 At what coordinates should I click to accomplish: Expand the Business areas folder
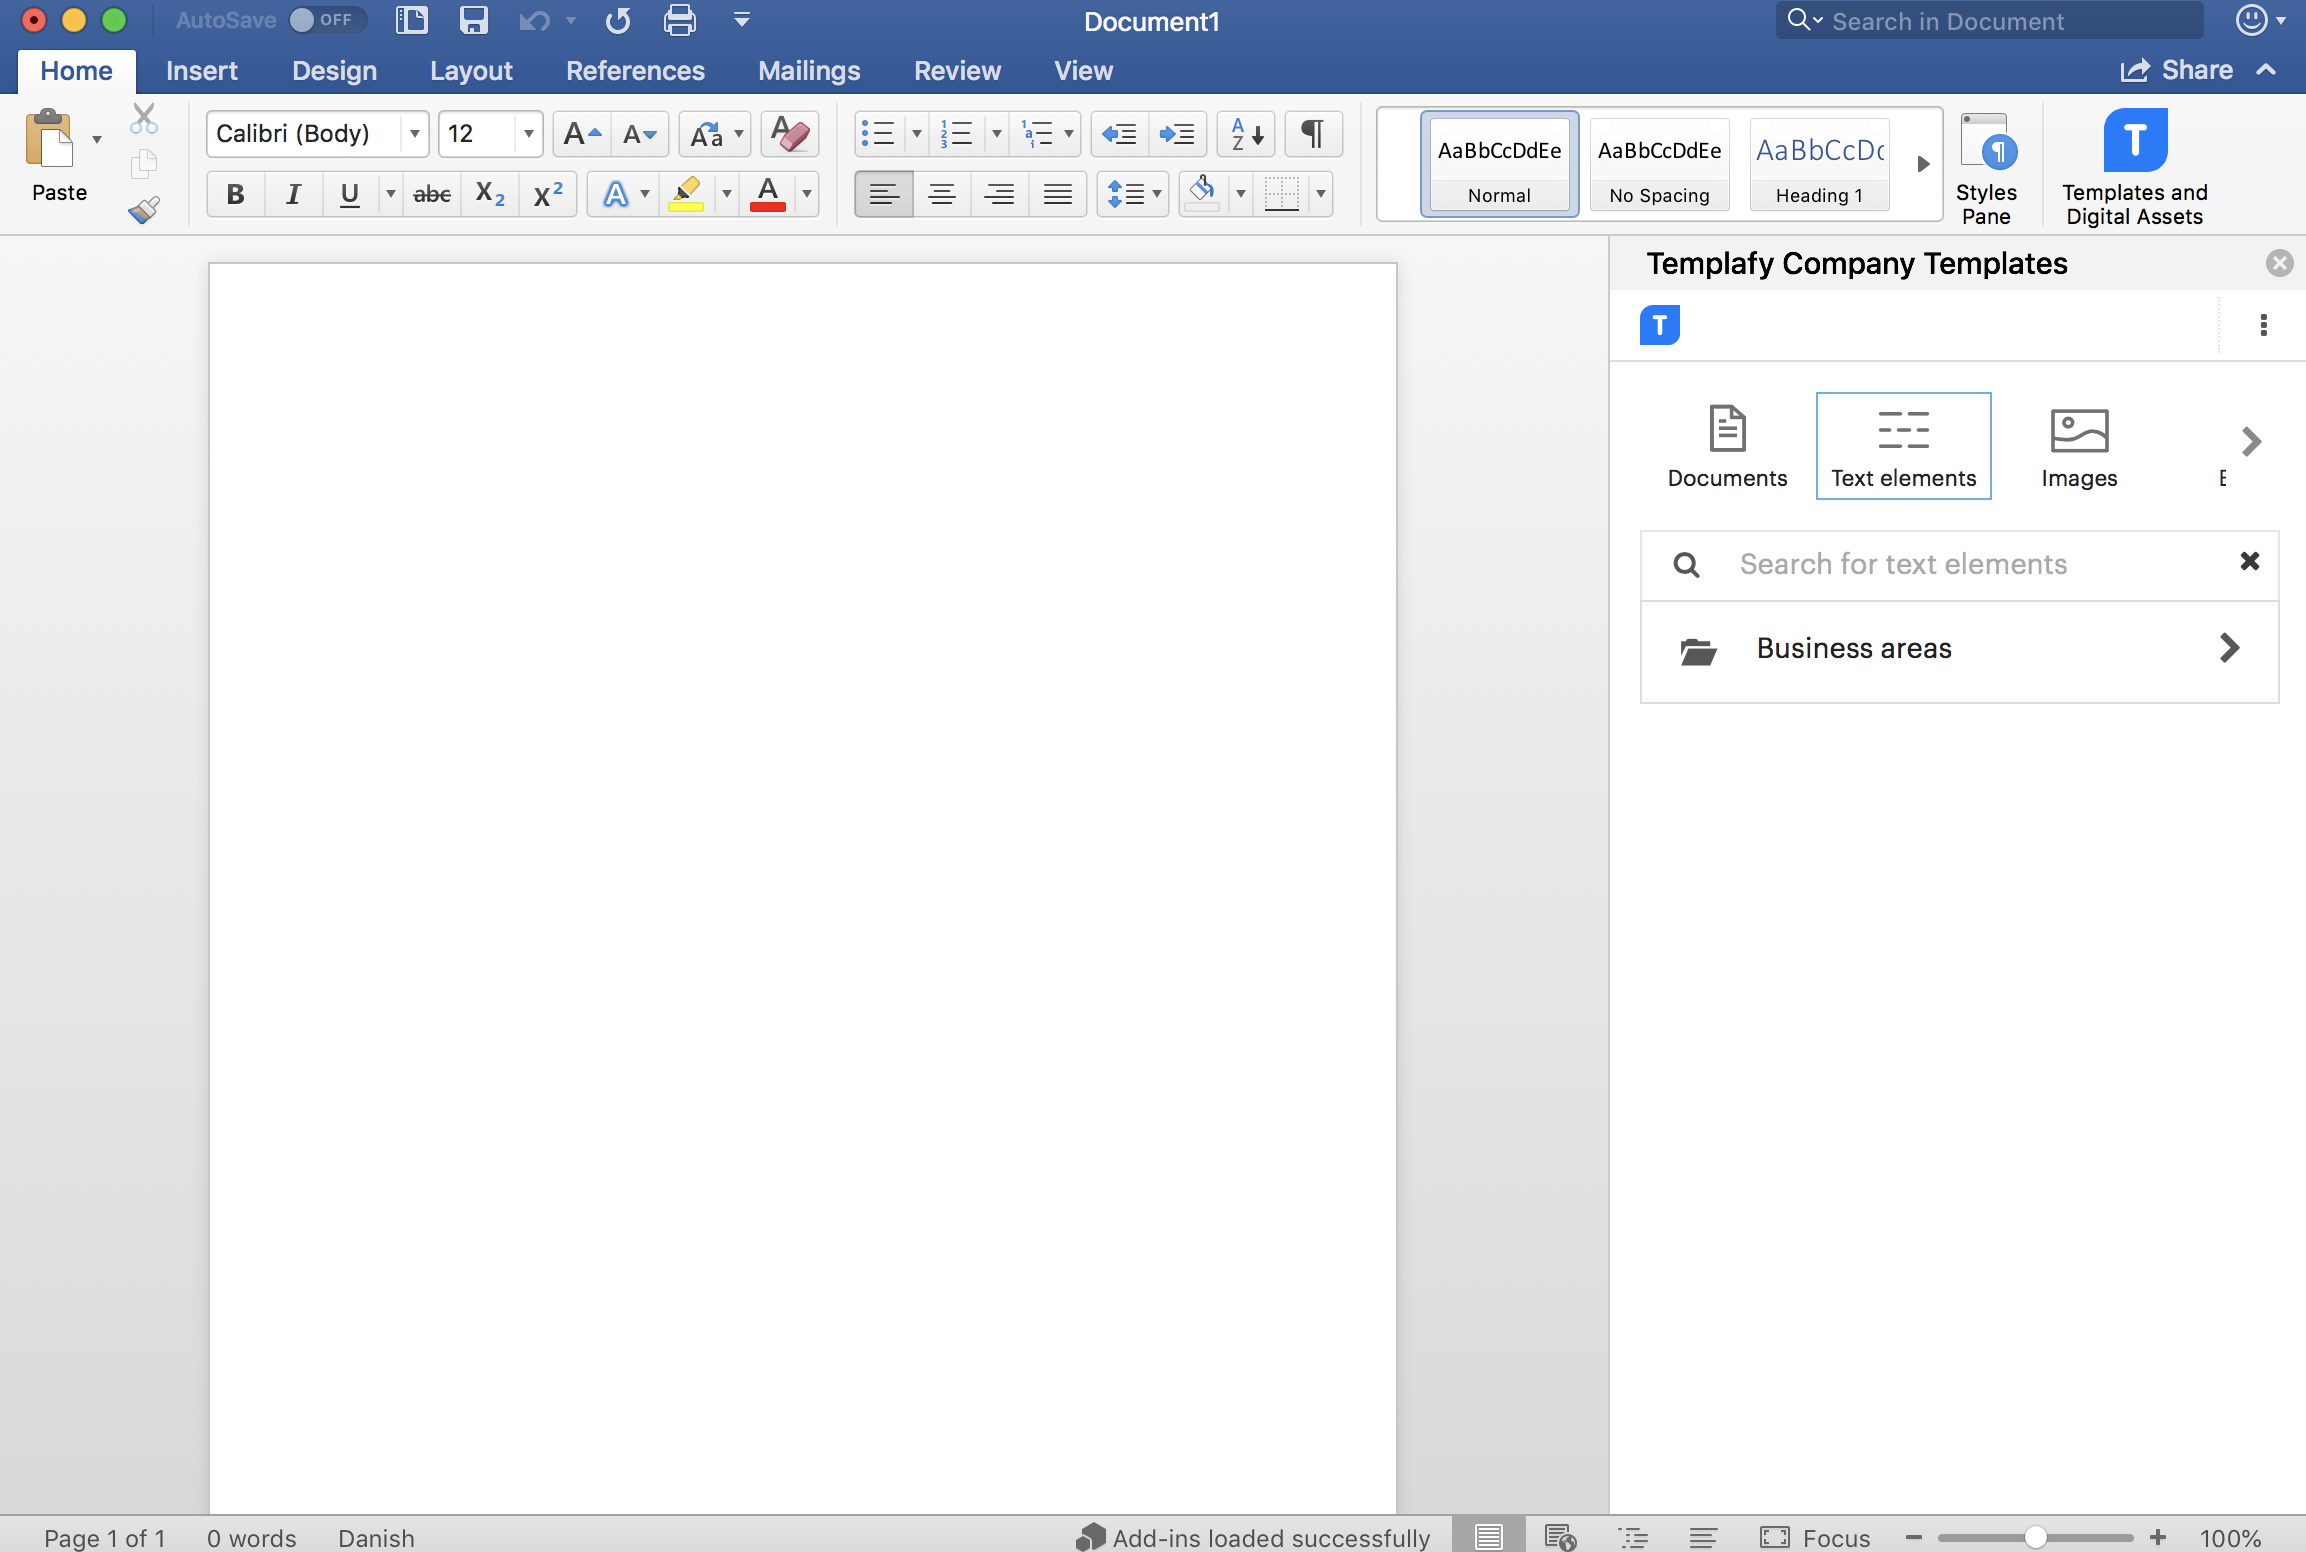click(2232, 646)
